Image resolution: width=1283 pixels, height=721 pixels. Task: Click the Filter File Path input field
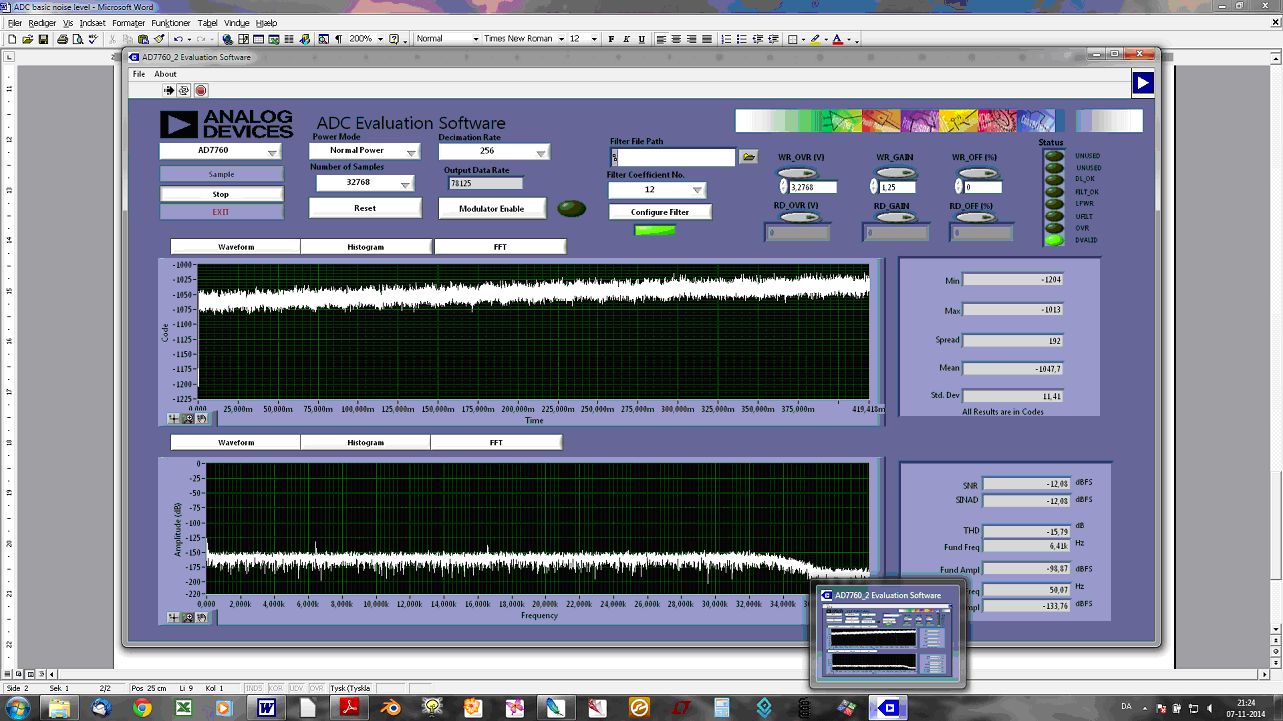tap(673, 157)
